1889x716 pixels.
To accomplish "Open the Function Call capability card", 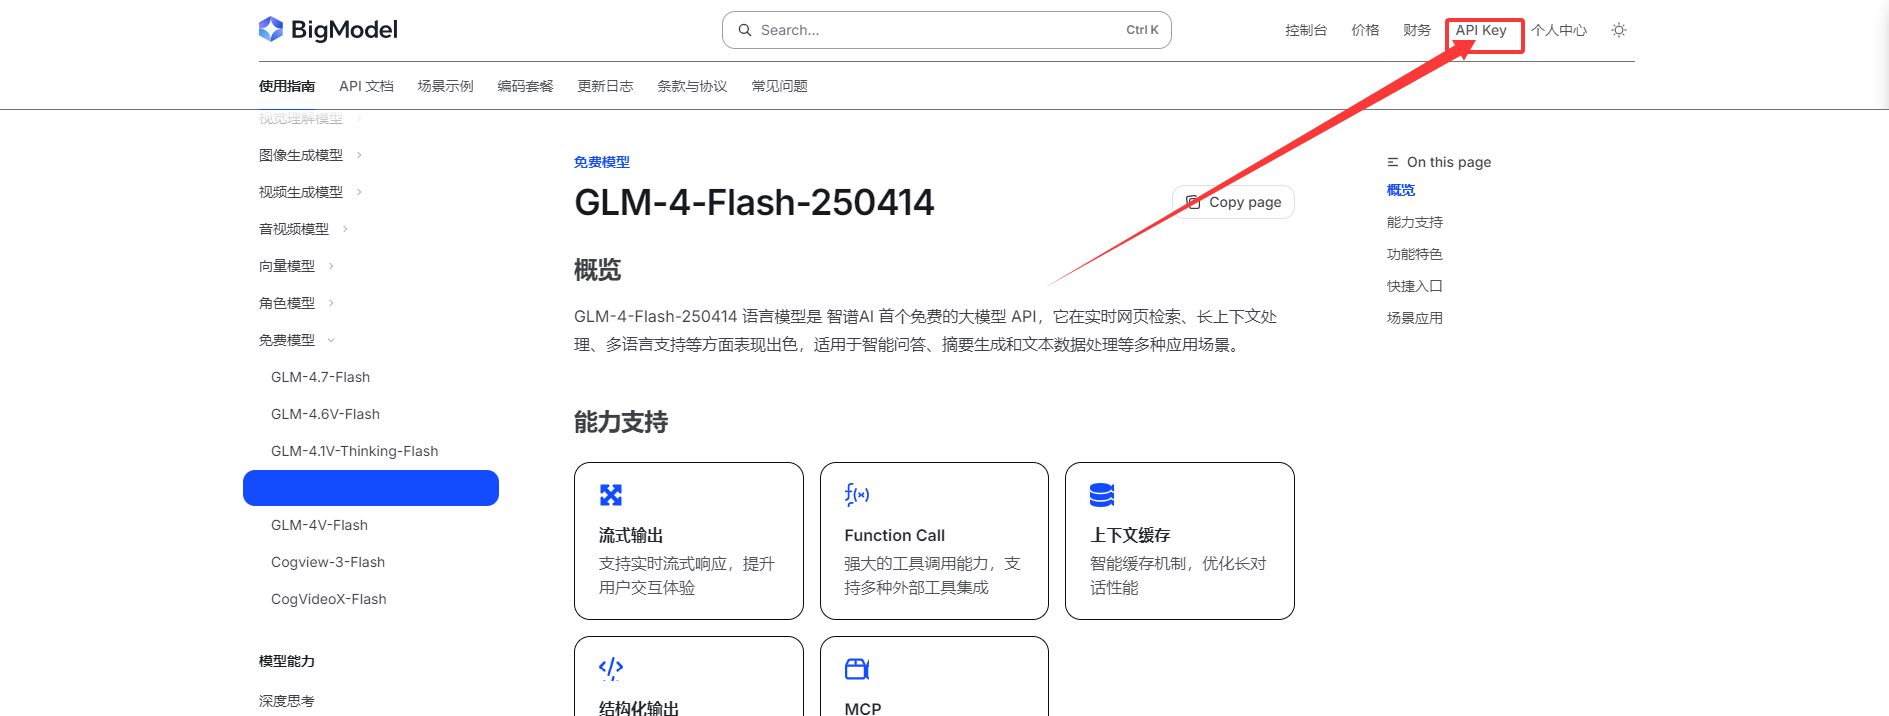I will click(934, 541).
